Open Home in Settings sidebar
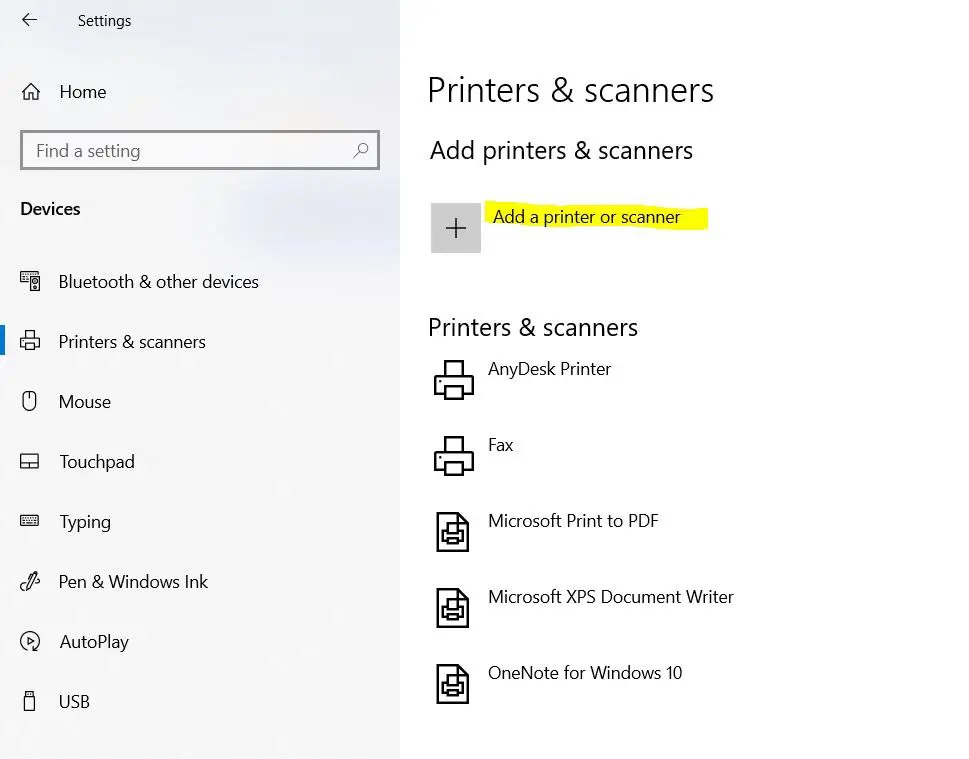This screenshot has height=759, width=969. tap(83, 92)
